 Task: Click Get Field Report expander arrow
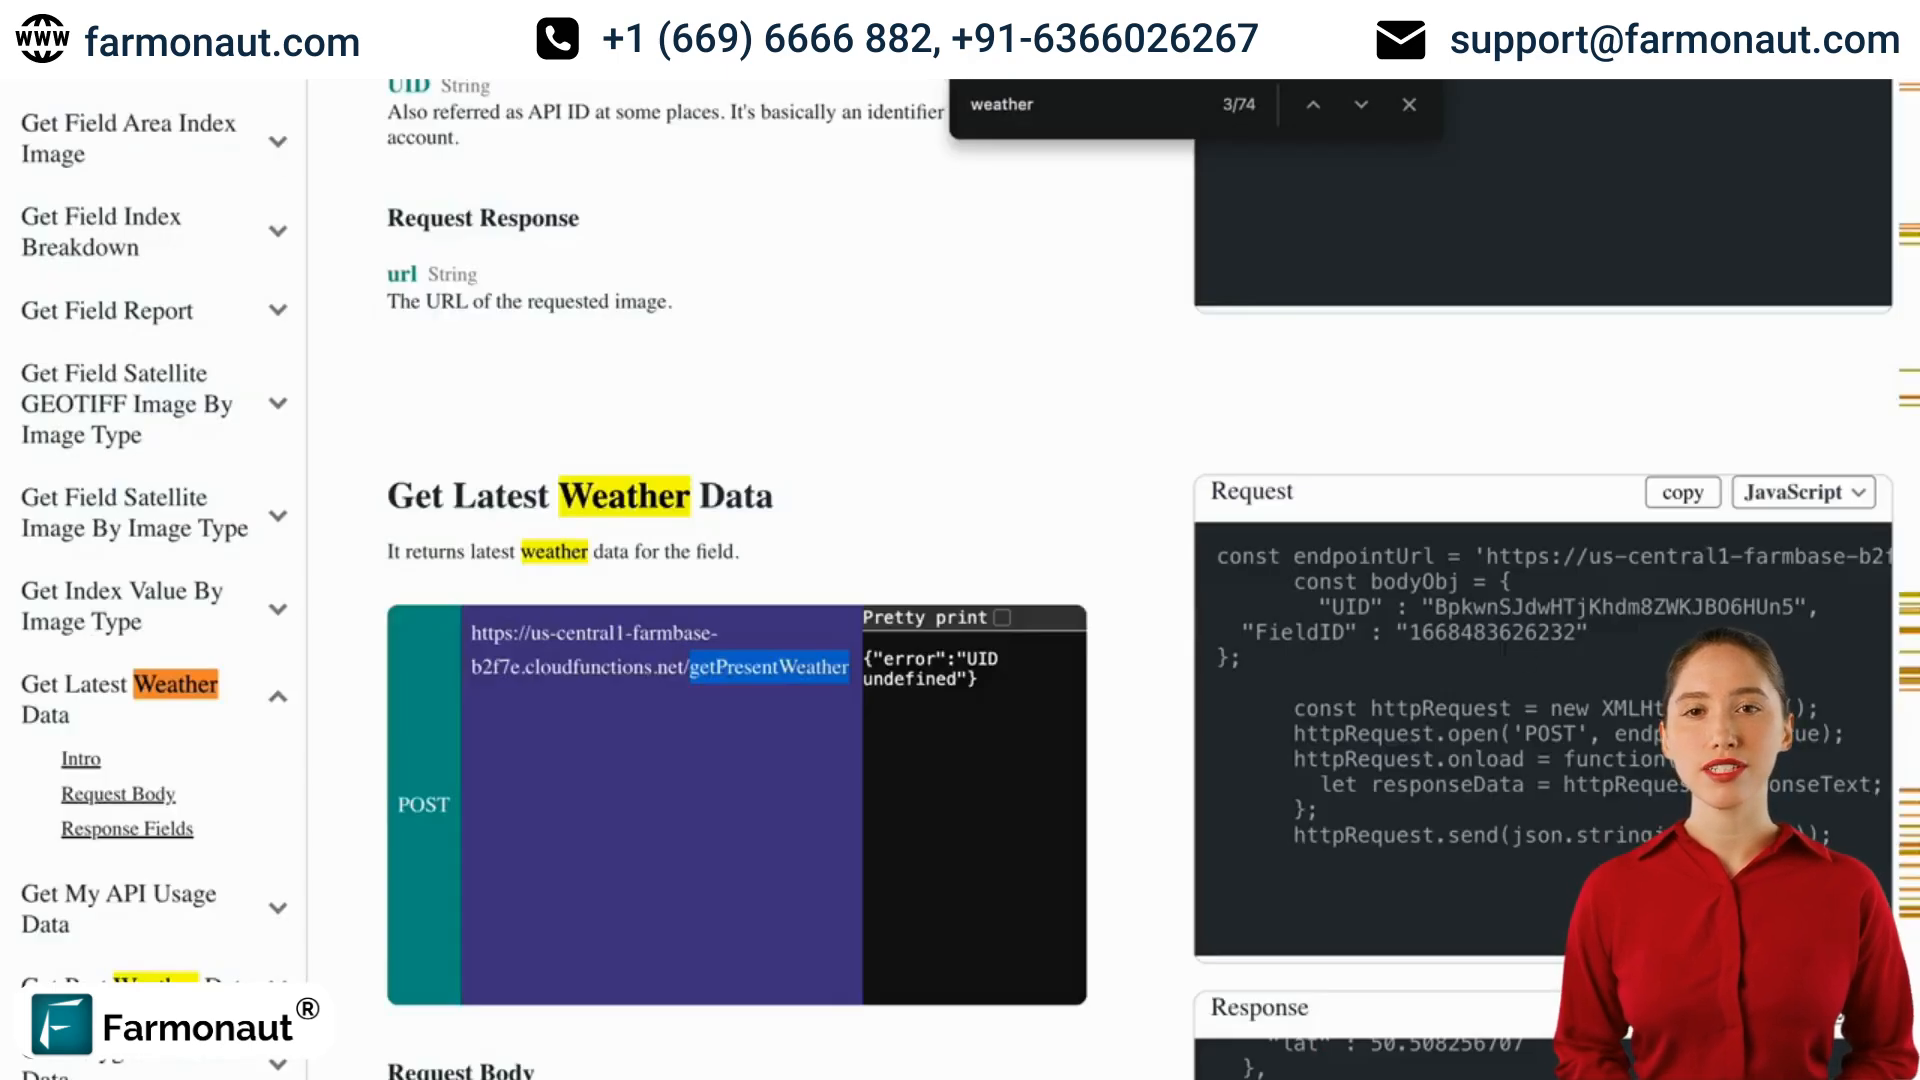pos(278,311)
